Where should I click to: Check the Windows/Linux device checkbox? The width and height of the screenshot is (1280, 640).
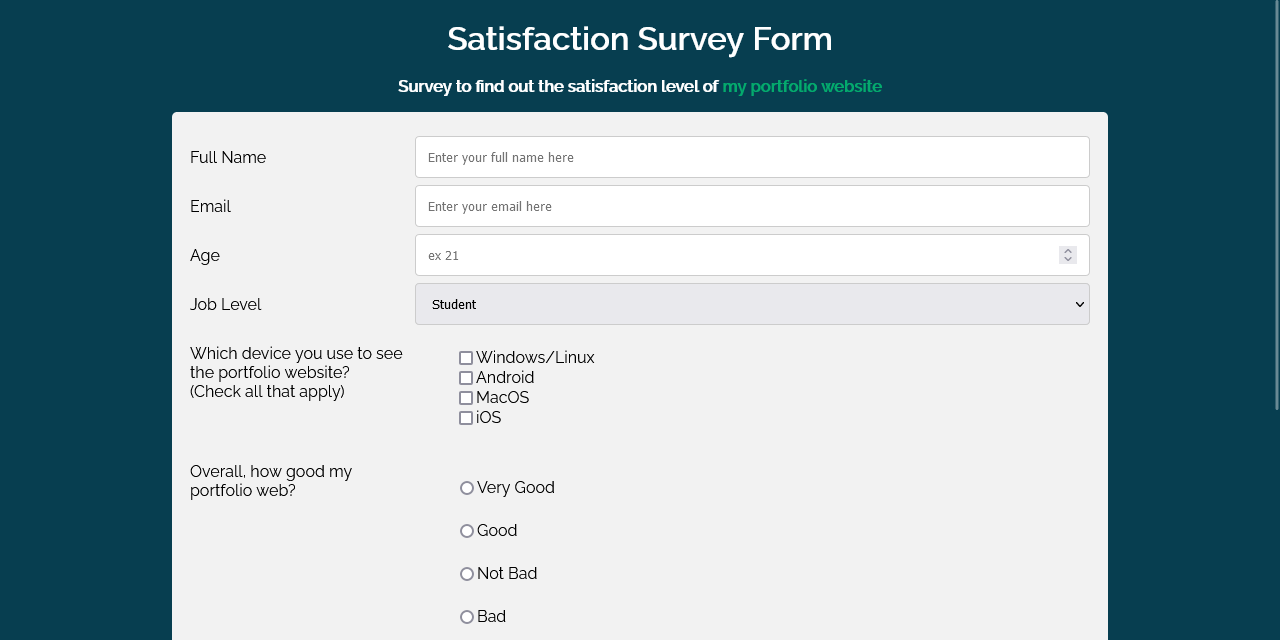click(466, 357)
